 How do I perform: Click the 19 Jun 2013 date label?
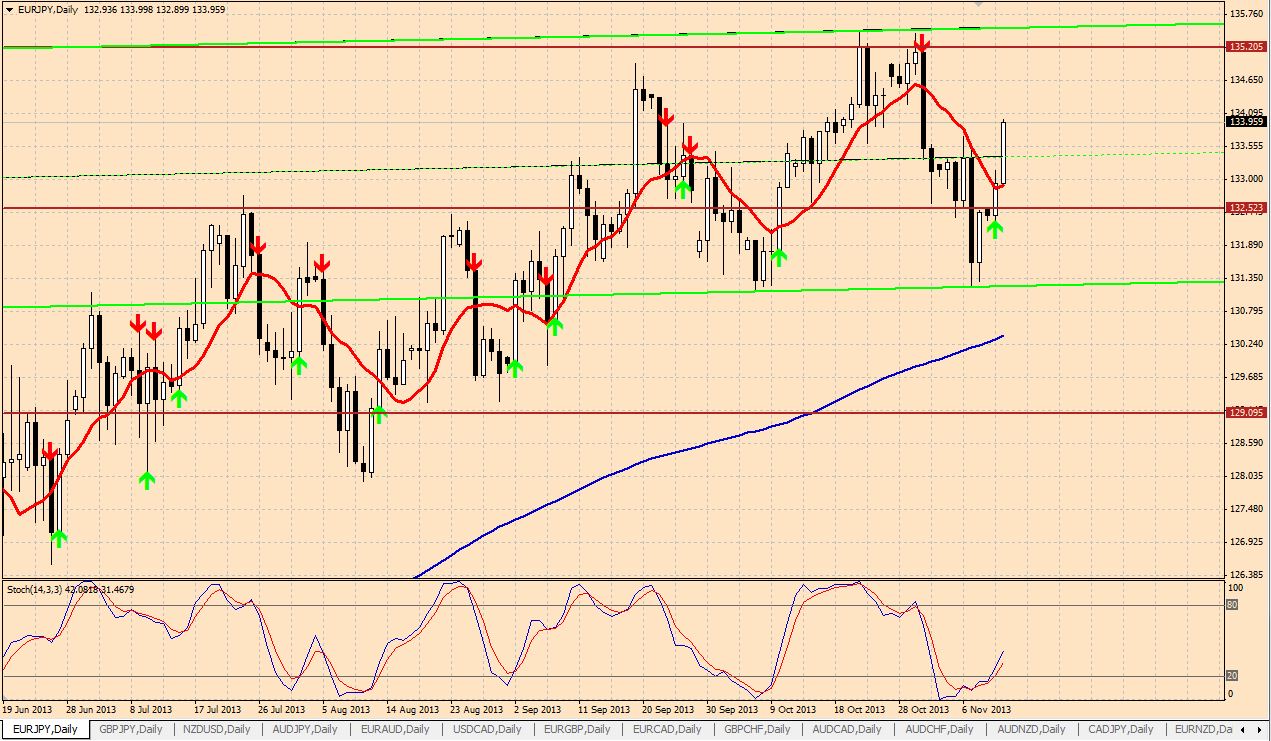27,709
